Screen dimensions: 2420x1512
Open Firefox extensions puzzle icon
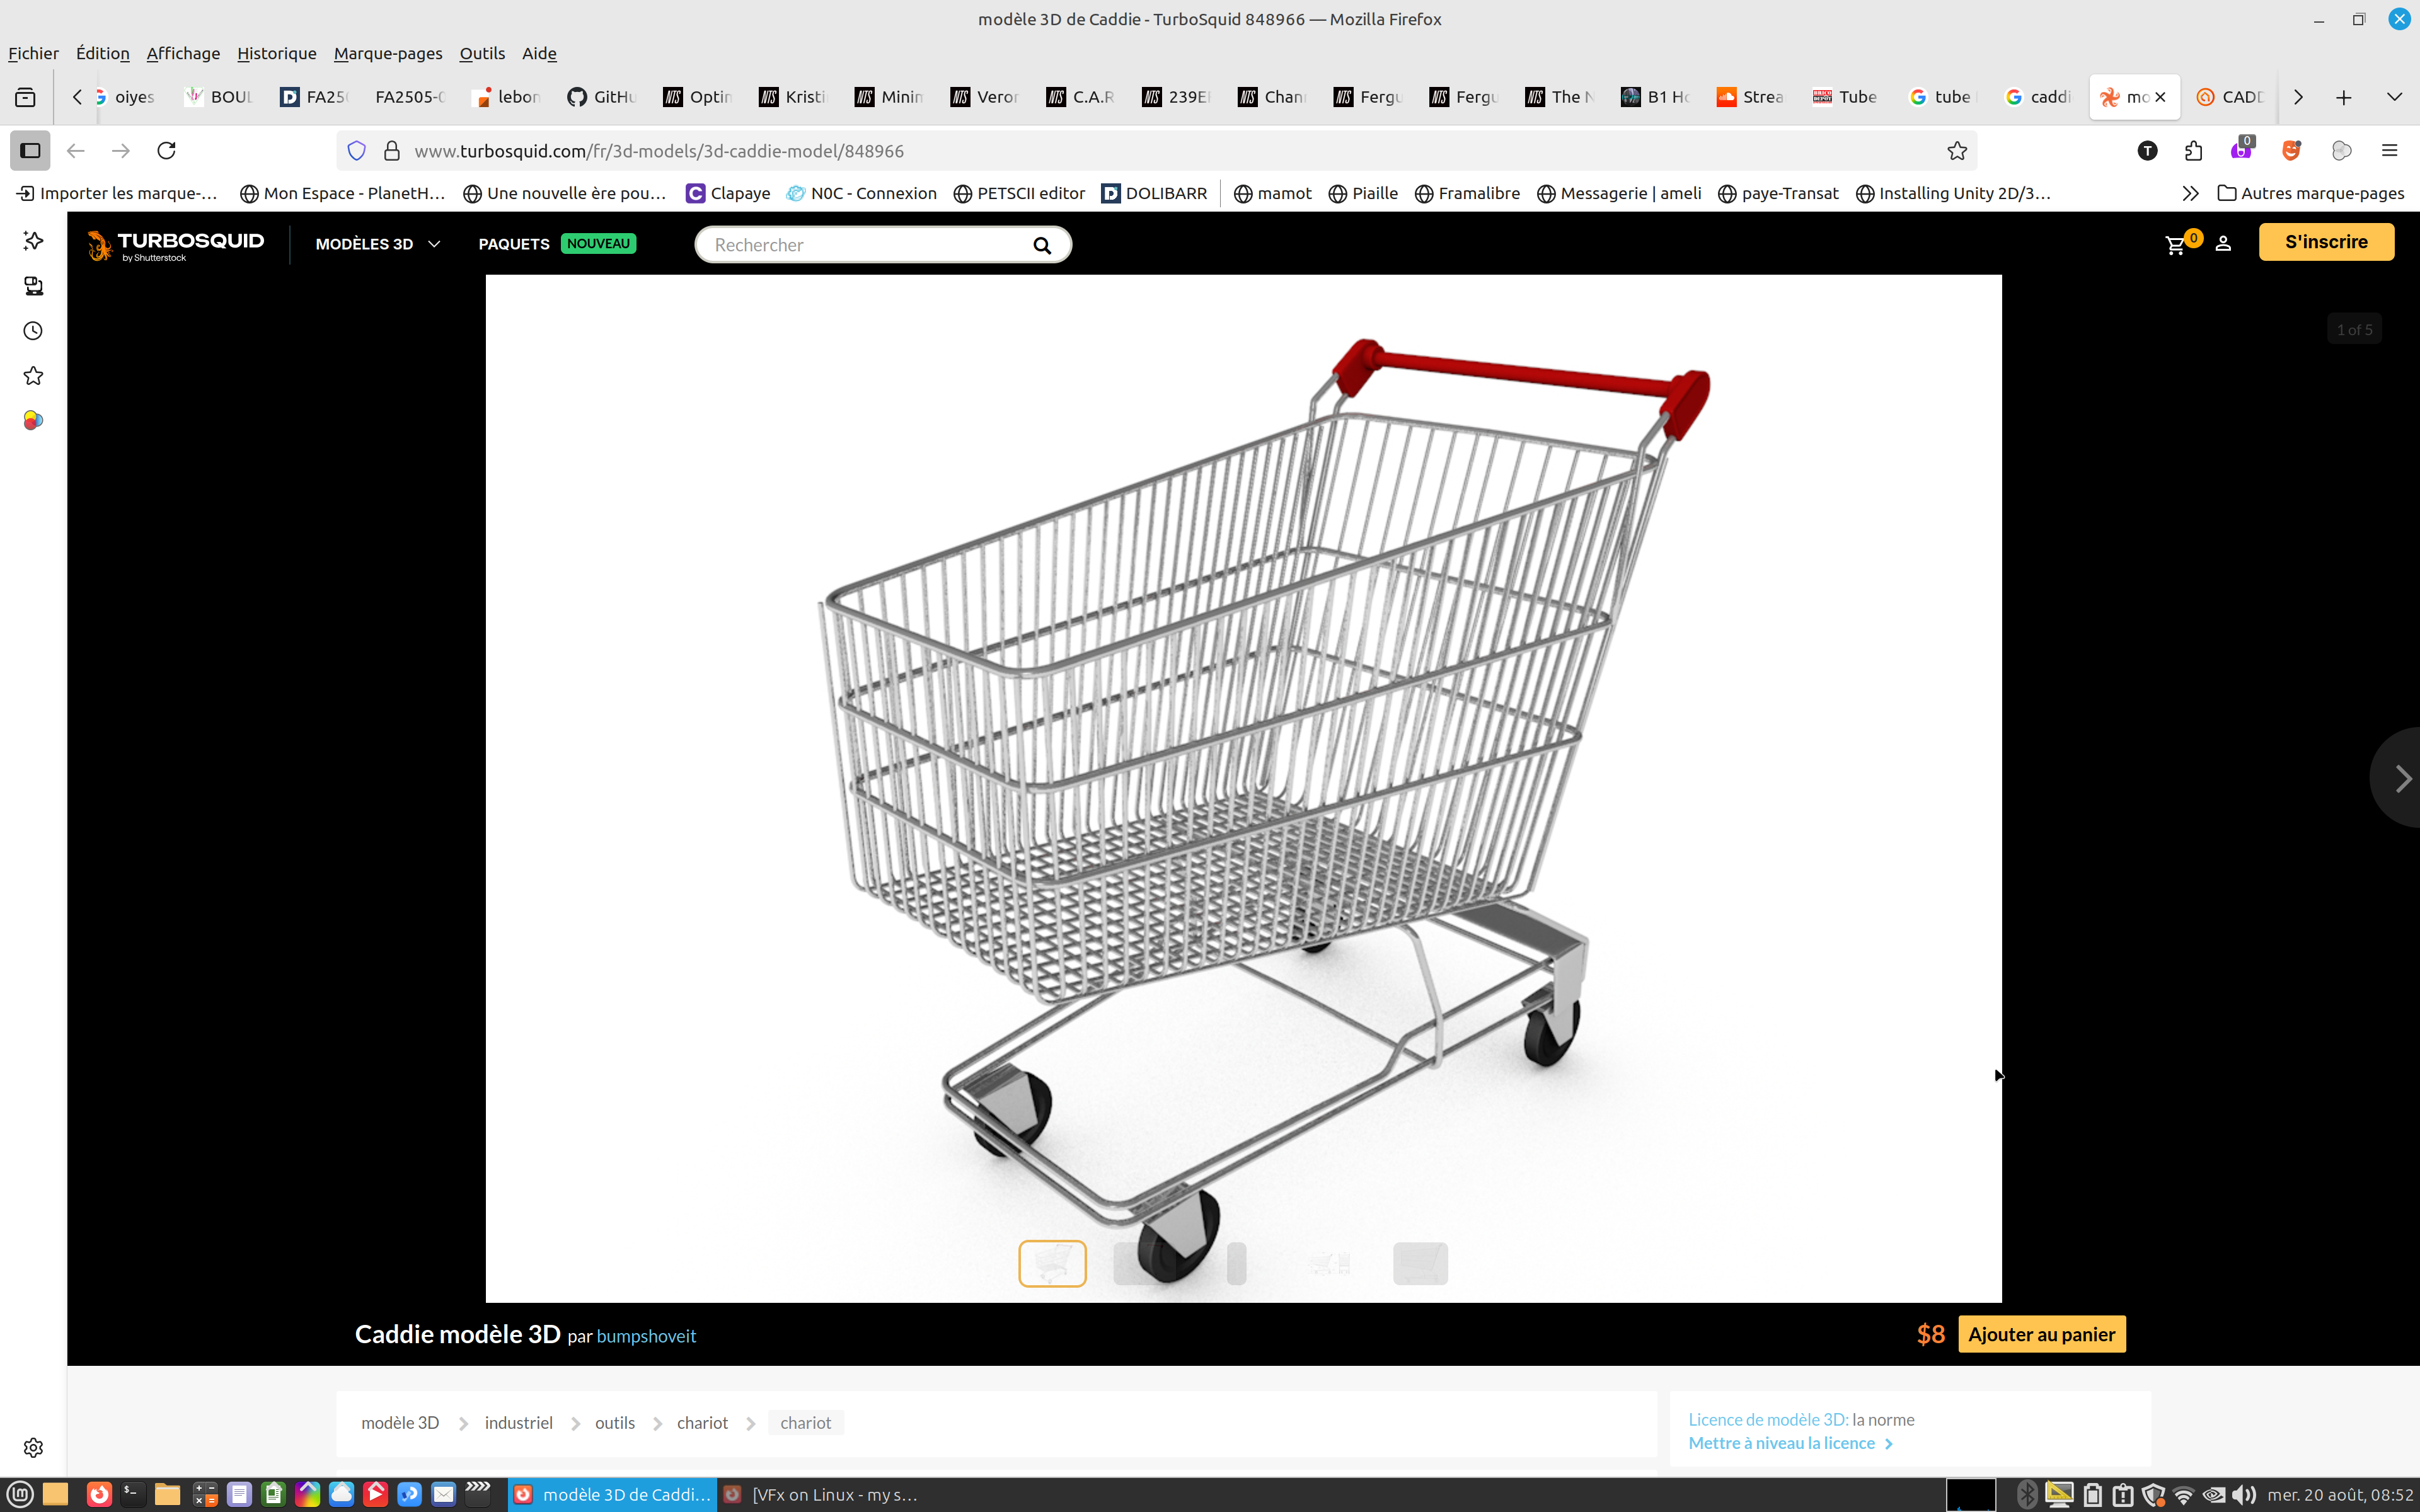[2193, 151]
